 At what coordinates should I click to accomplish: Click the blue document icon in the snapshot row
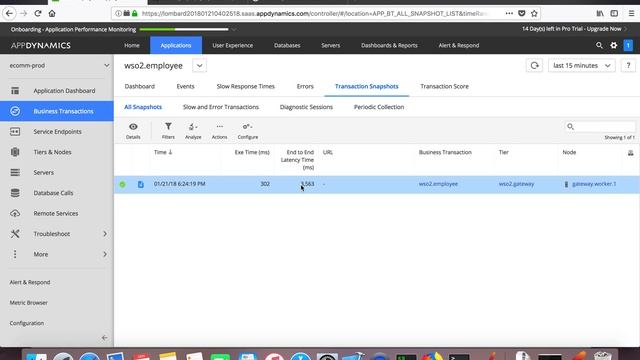click(141, 184)
